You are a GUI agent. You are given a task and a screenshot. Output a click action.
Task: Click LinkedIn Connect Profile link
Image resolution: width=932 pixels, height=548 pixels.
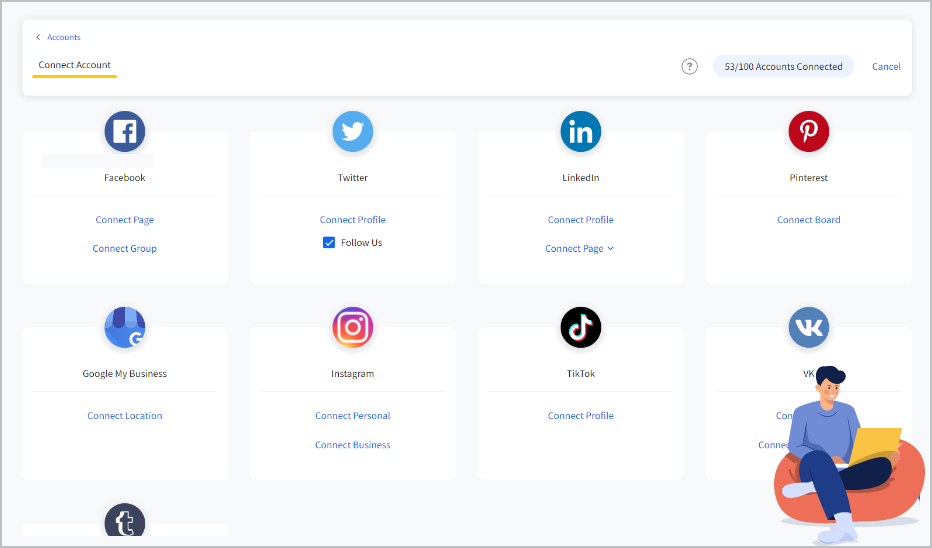click(x=581, y=220)
